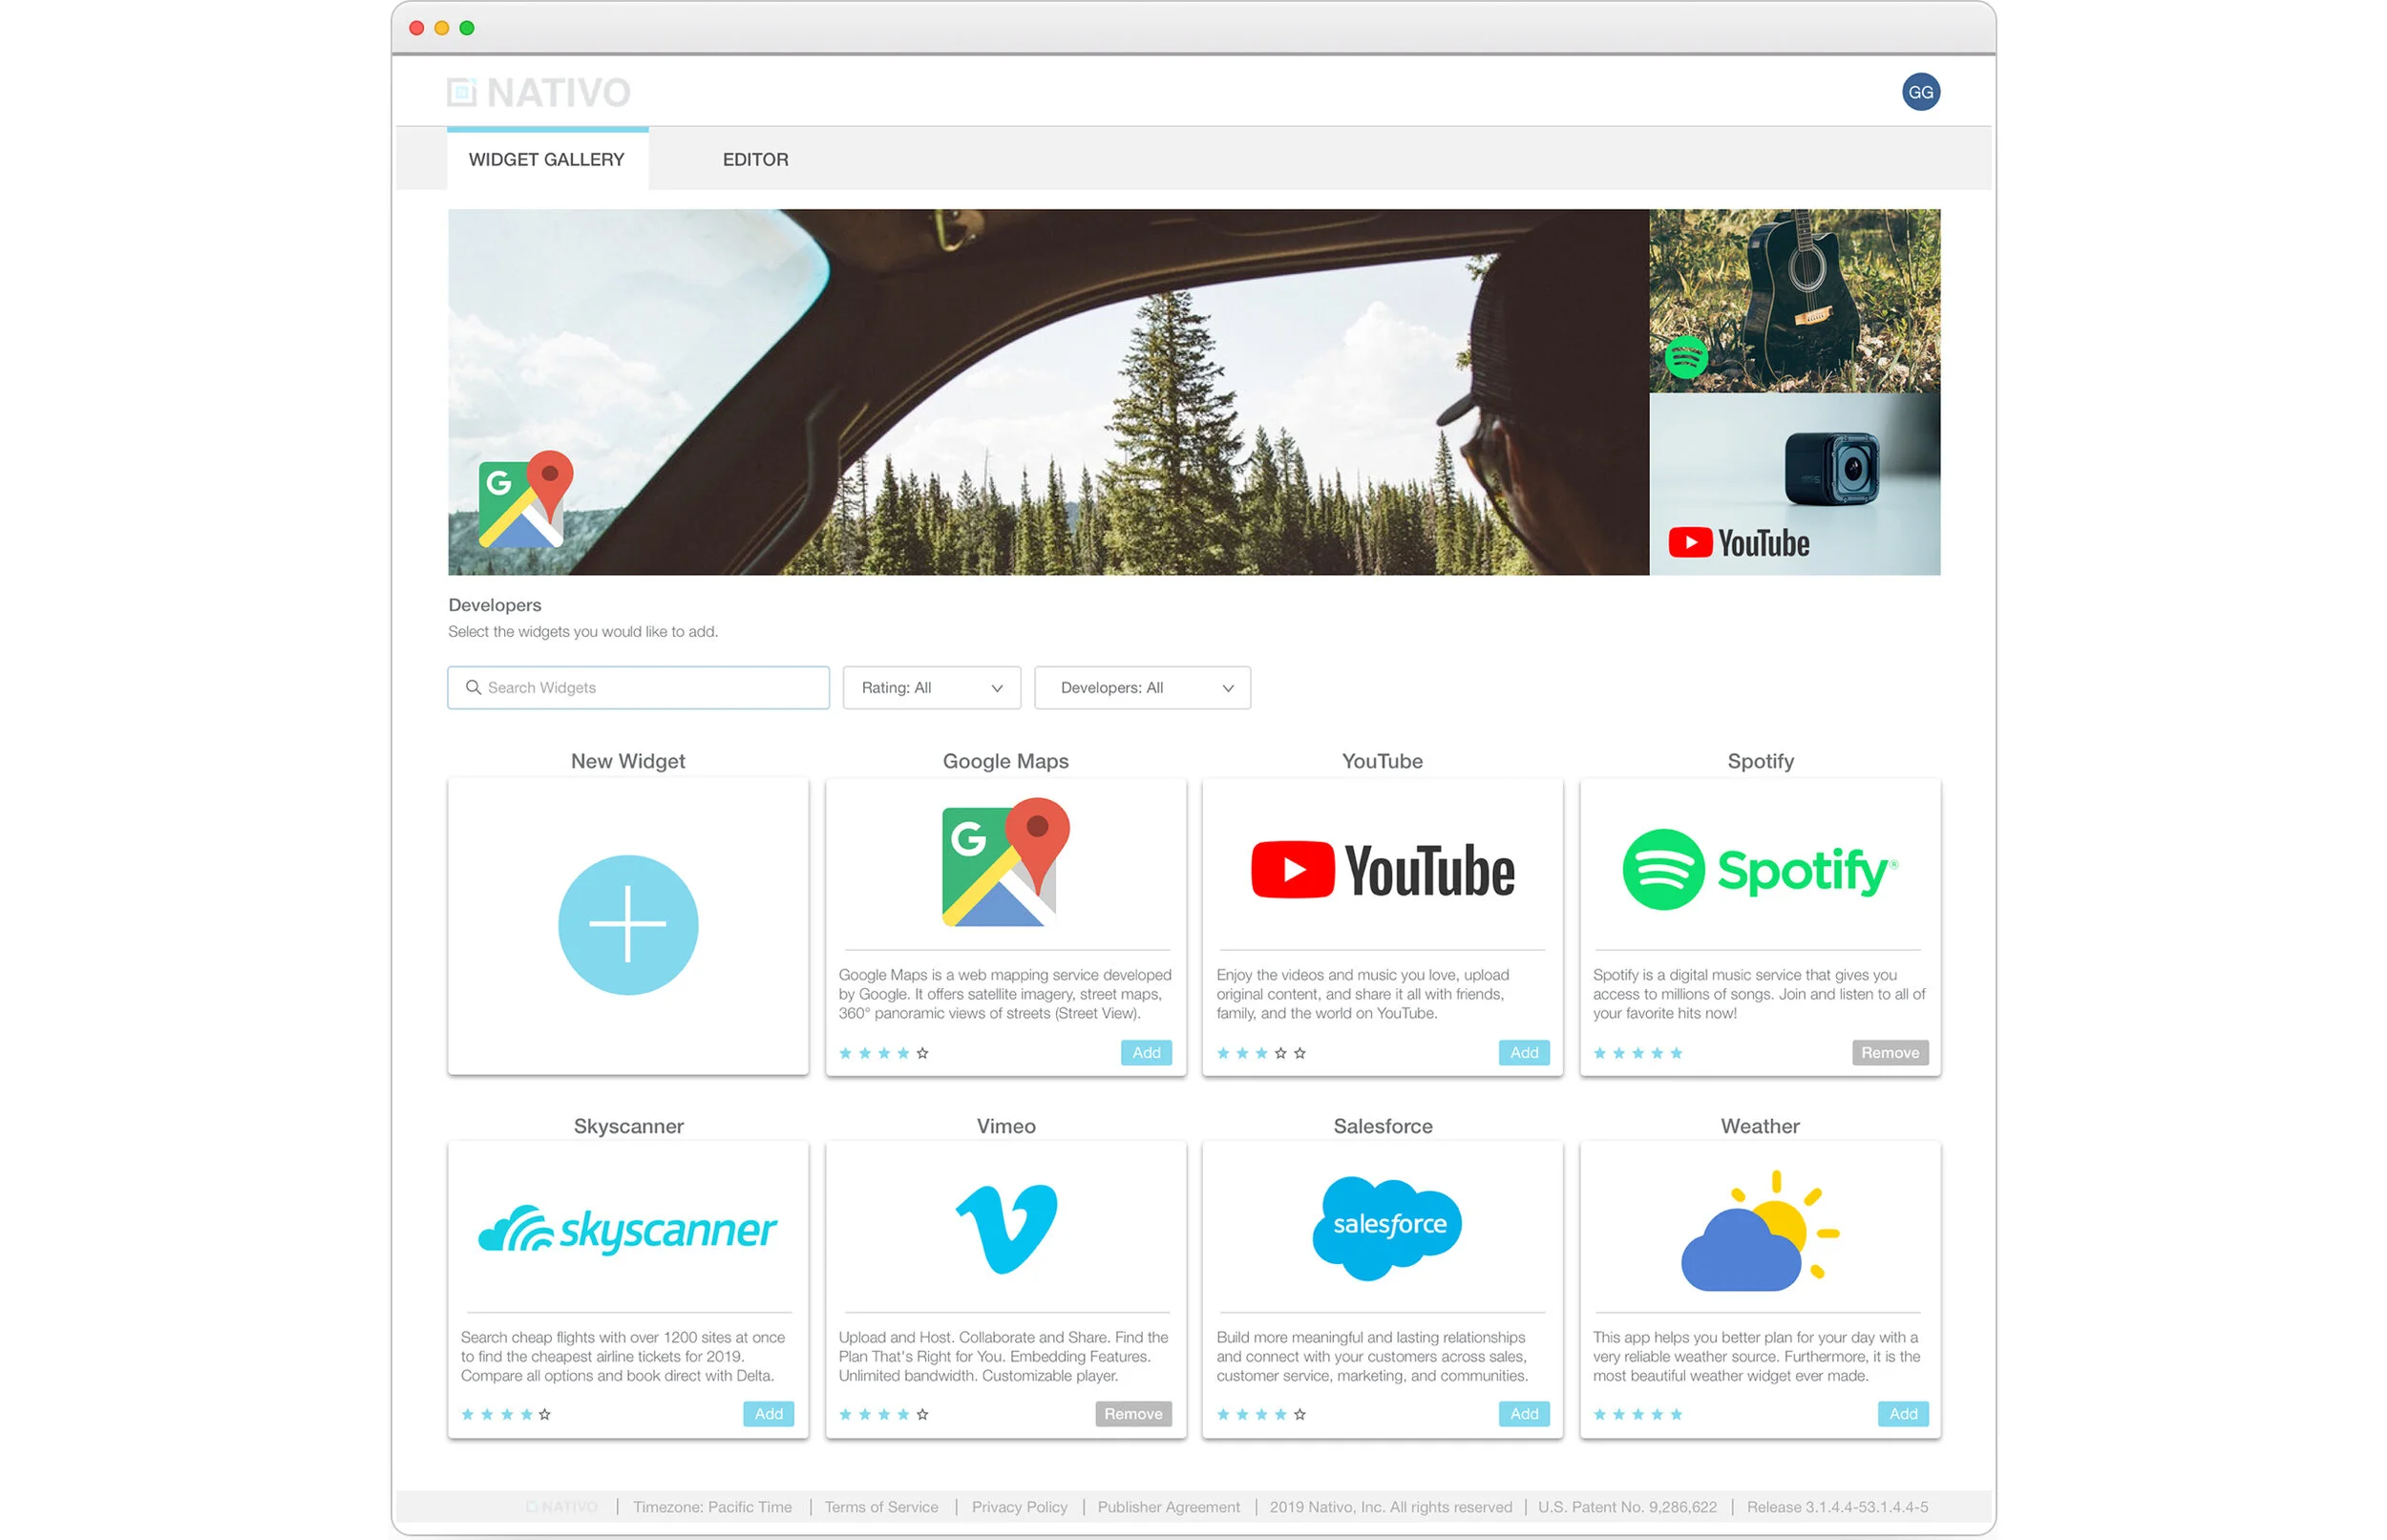Add the Weather widget
Viewport: 2387px width, 1540px height.
[1902, 1413]
